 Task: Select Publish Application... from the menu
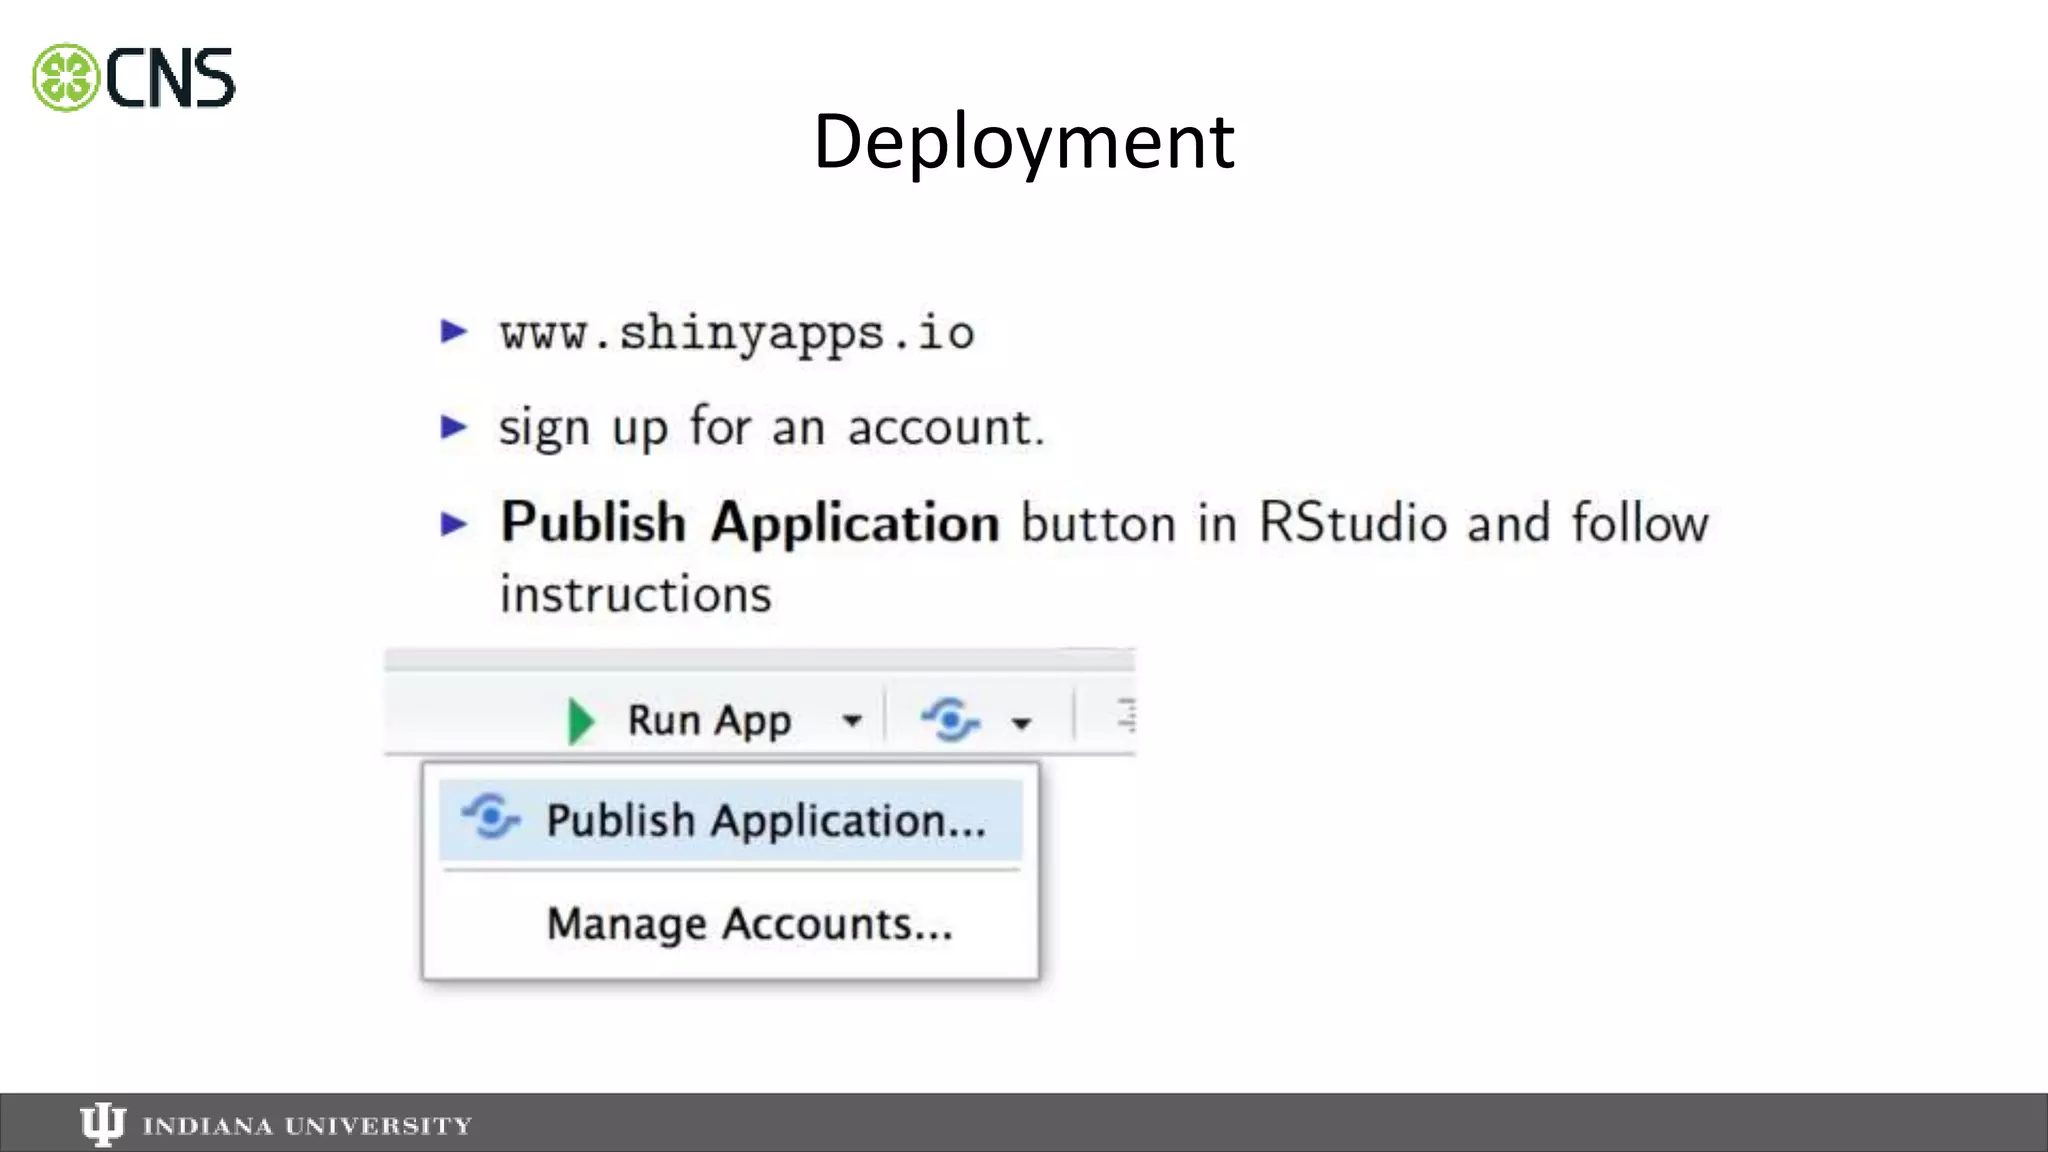(x=765, y=820)
